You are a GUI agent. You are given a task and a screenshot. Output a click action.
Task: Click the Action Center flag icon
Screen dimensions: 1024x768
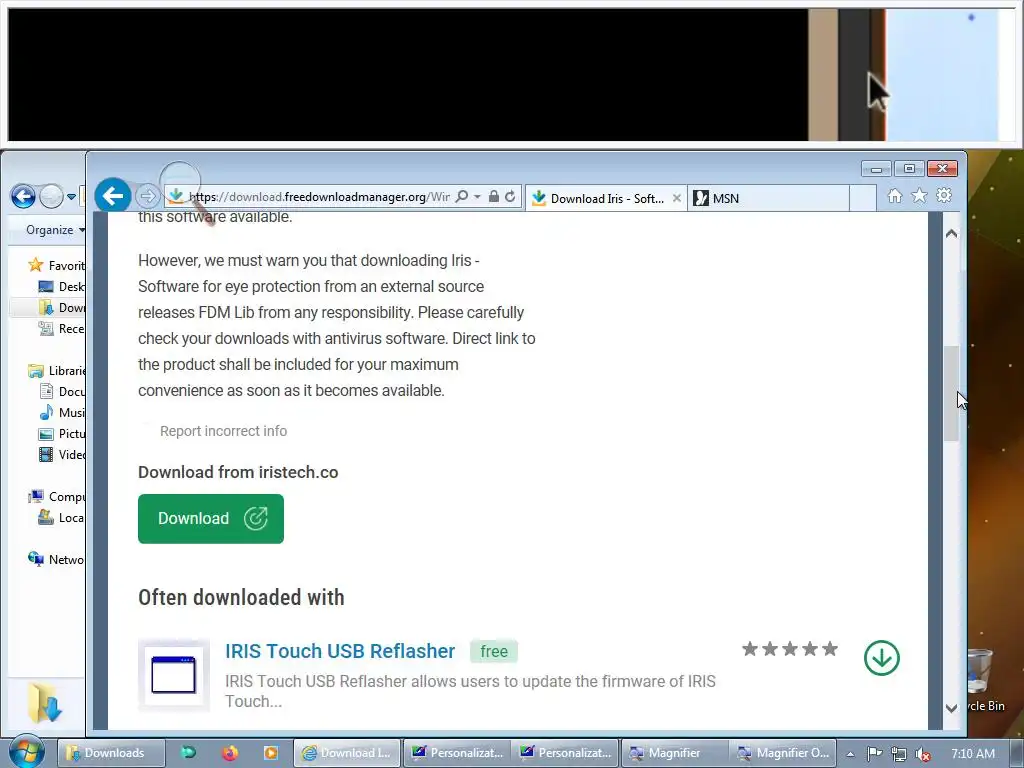[x=874, y=754]
